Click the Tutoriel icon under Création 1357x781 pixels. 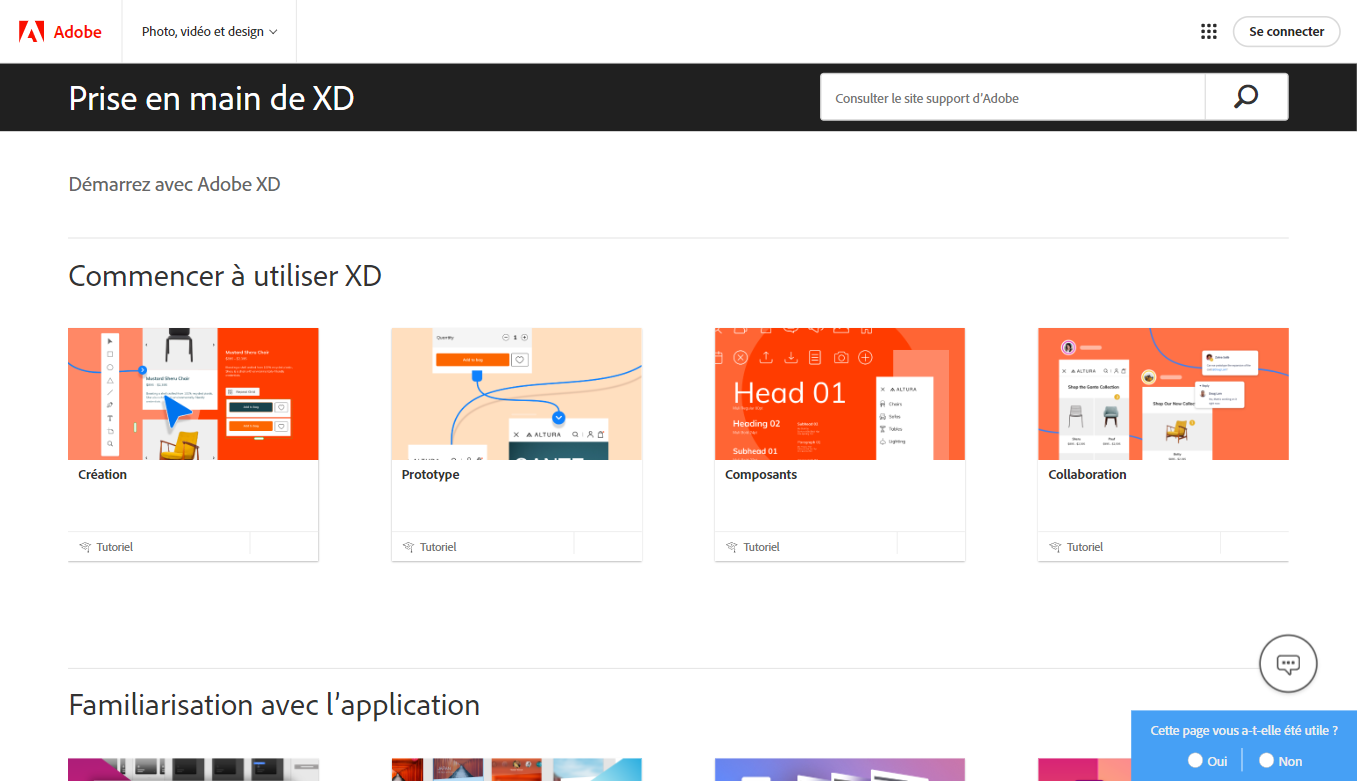[85, 547]
